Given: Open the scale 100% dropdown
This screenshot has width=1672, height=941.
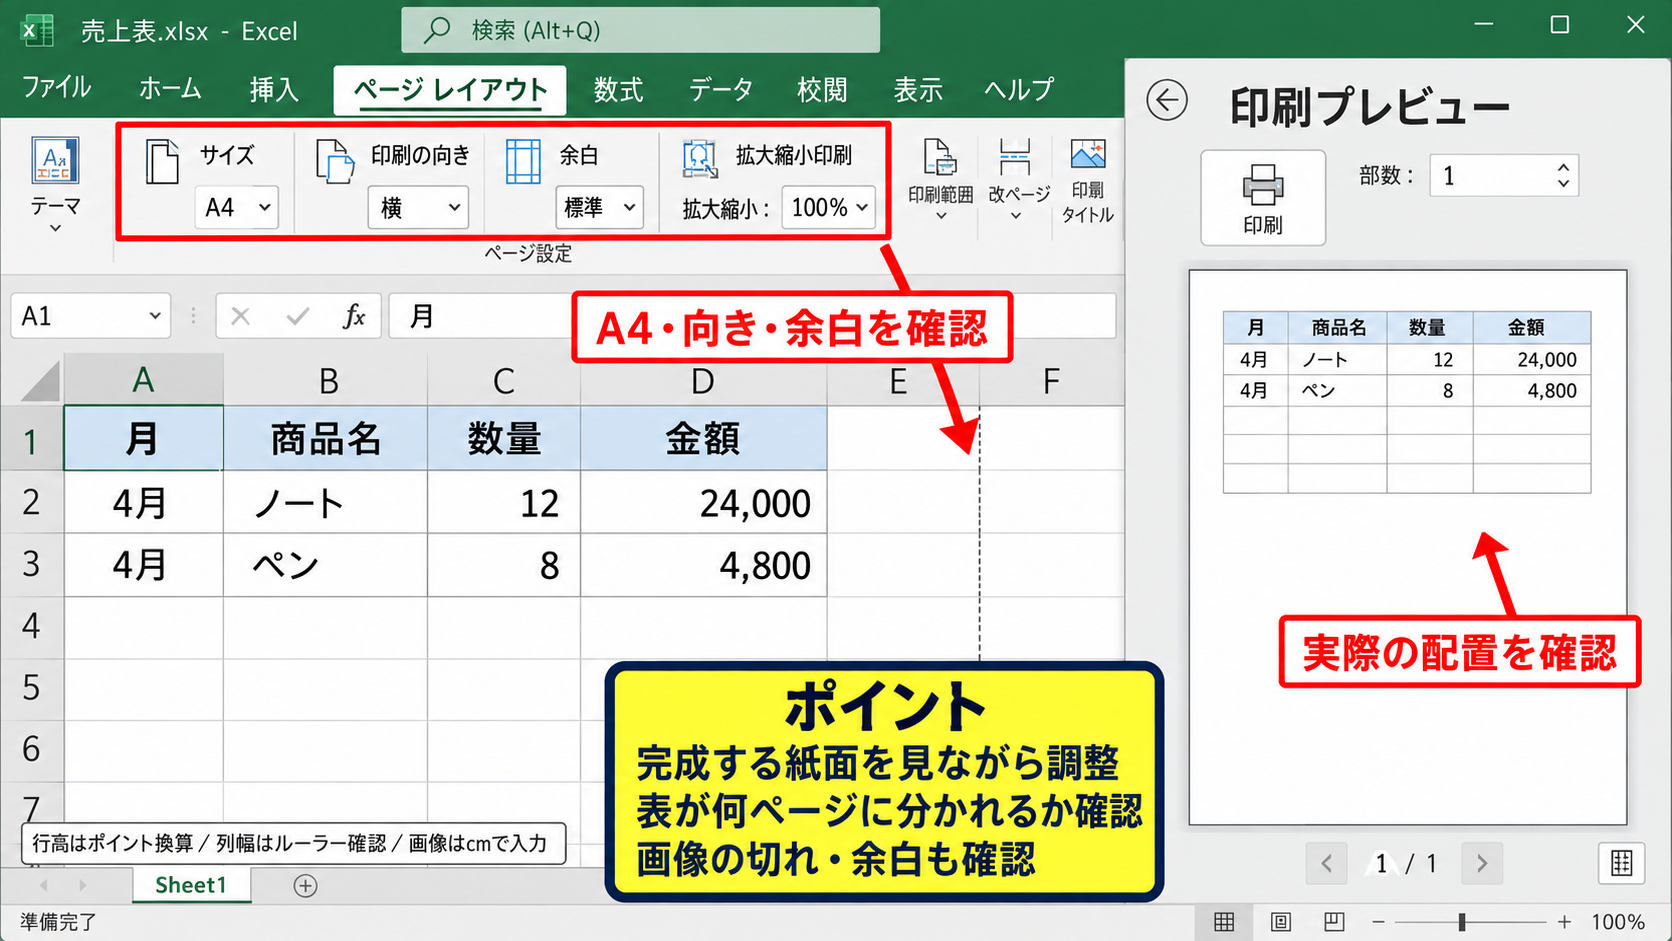Looking at the screenshot, I should (x=829, y=208).
